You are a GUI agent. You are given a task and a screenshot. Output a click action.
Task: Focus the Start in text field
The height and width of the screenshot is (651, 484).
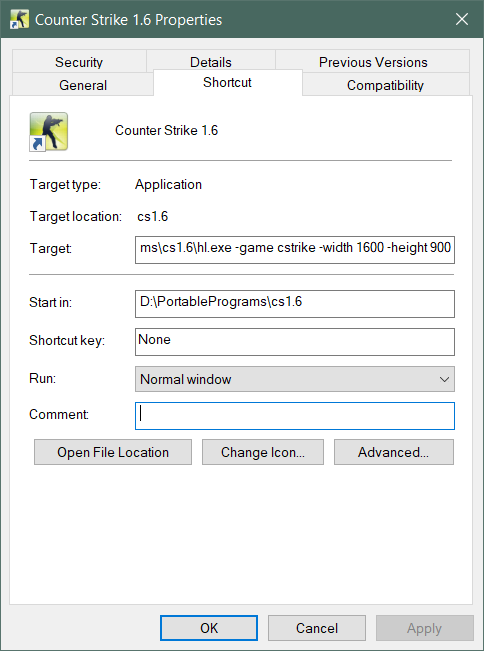pos(295,304)
